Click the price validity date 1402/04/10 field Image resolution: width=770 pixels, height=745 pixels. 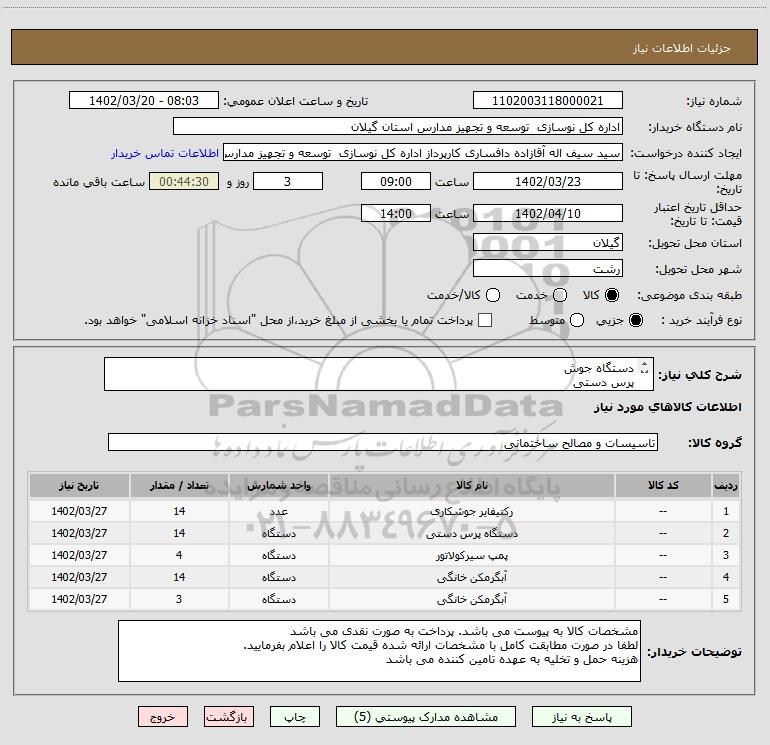[548, 213]
